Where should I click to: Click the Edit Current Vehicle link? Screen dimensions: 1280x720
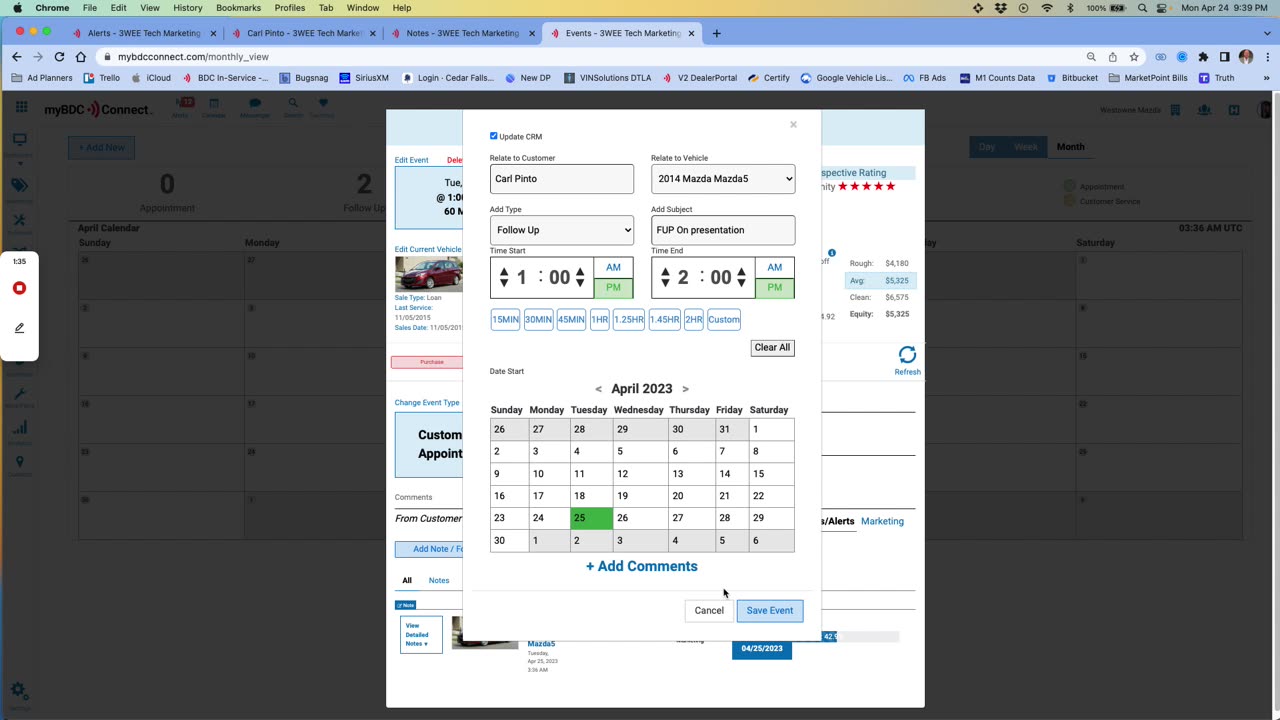(428, 249)
